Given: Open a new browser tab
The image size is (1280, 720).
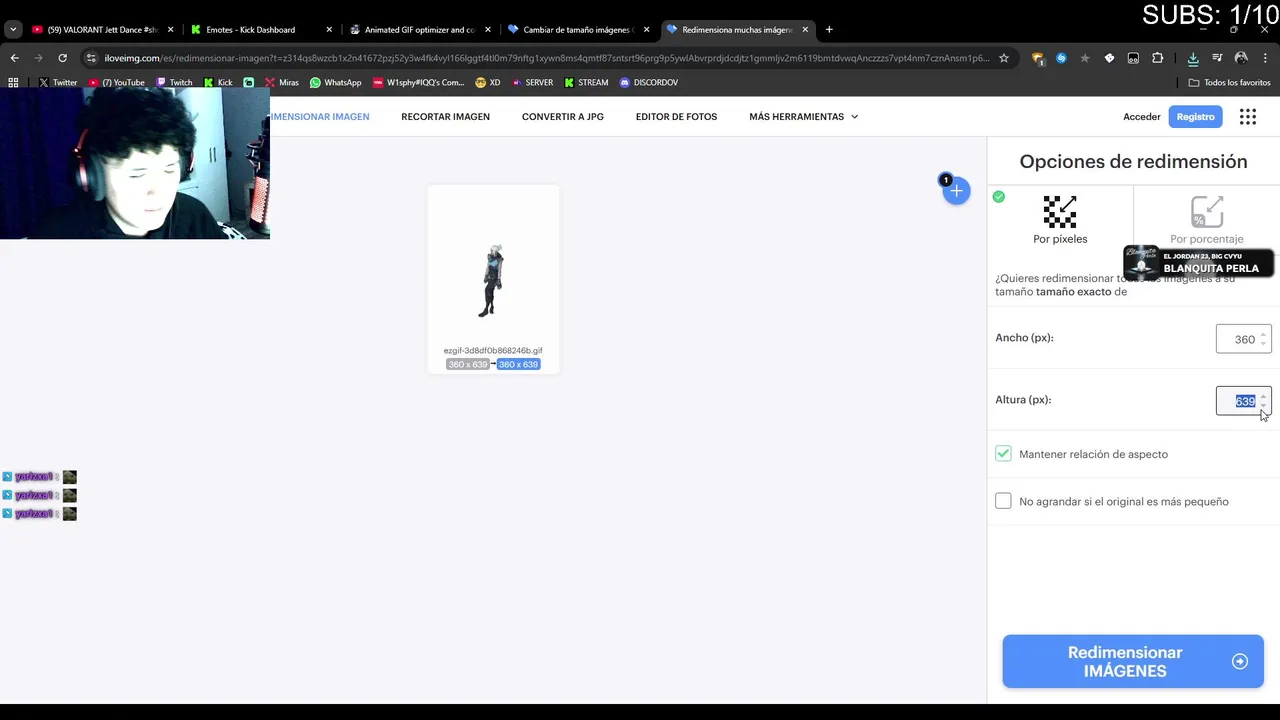Looking at the screenshot, I should [829, 30].
